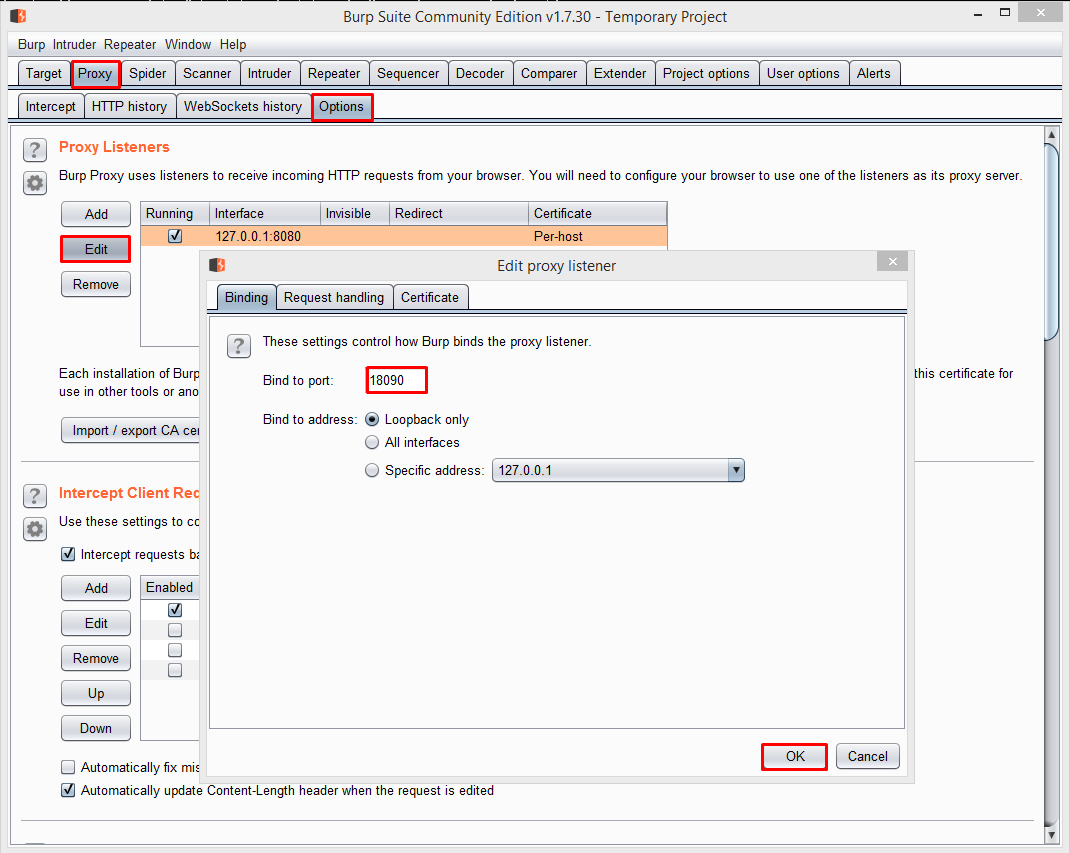Select All interfaces radio button

point(372,442)
